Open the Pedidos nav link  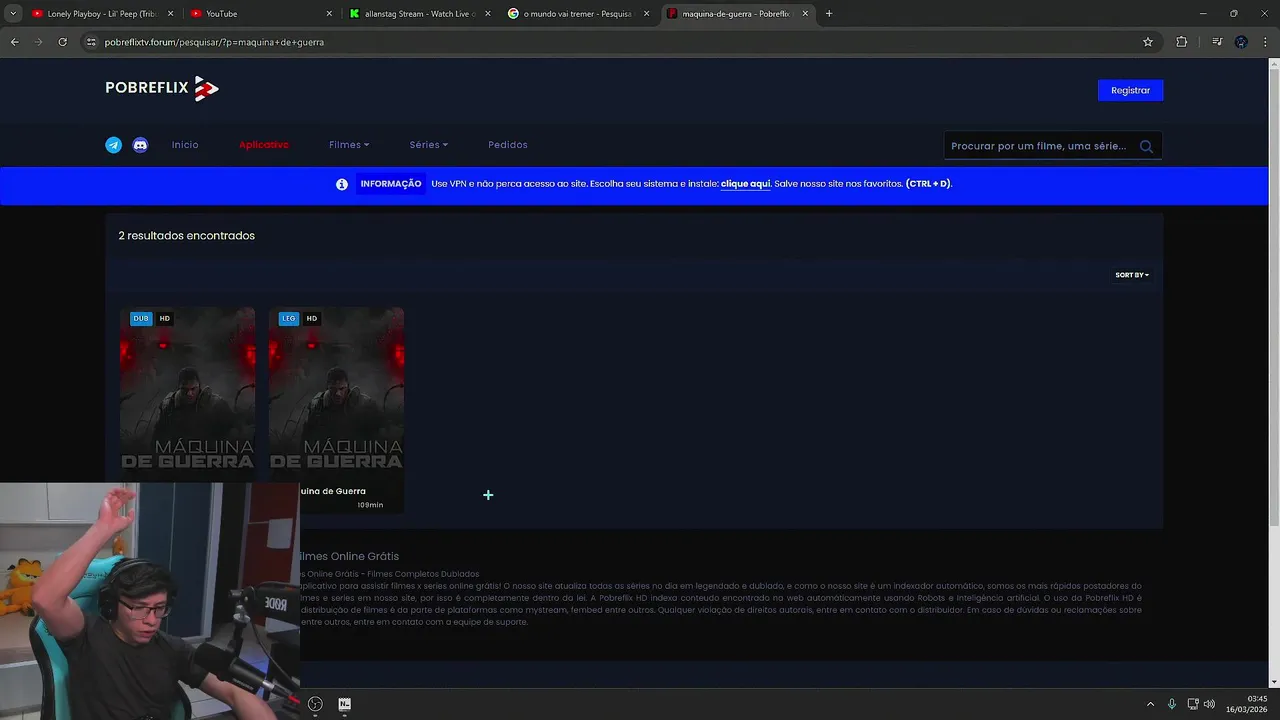(508, 145)
